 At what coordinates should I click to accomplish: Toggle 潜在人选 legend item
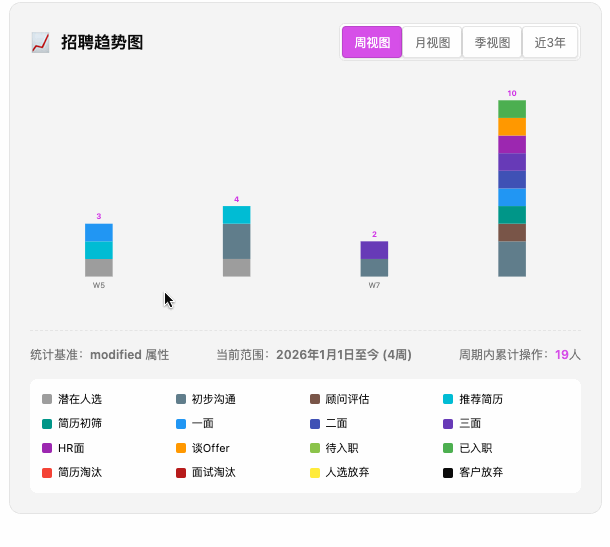click(72, 399)
